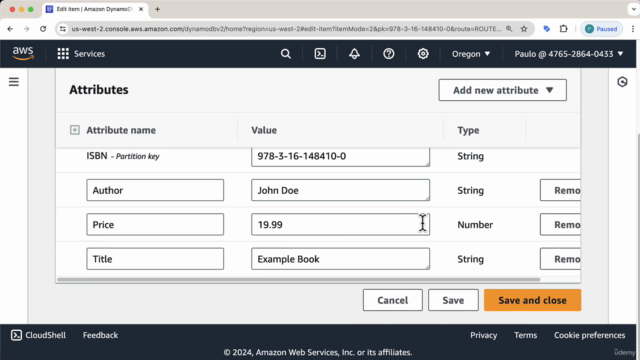This screenshot has width=640, height=360.
Task: Edit the Title attribute name field
Action: (x=155, y=259)
